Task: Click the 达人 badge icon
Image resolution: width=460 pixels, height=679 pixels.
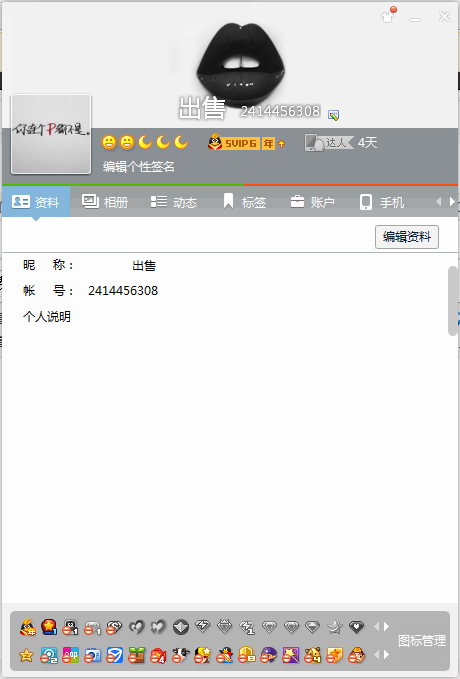Action: tap(329, 142)
